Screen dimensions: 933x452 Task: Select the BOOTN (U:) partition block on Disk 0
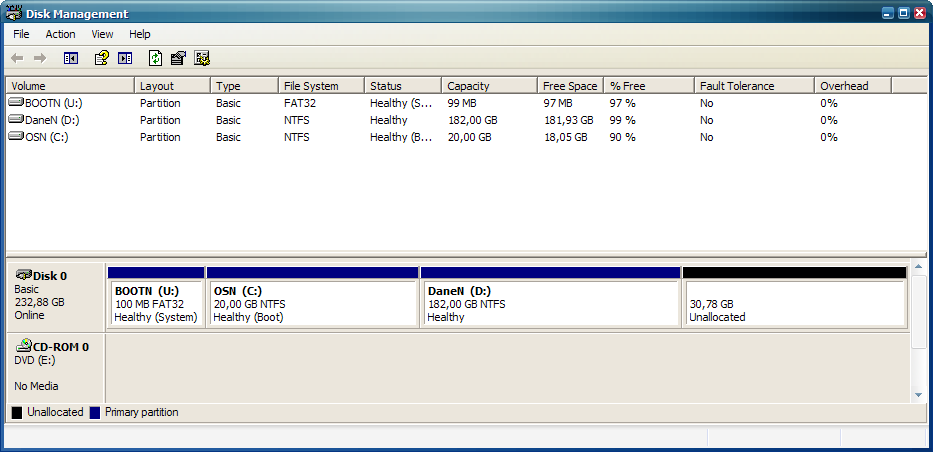click(156, 297)
